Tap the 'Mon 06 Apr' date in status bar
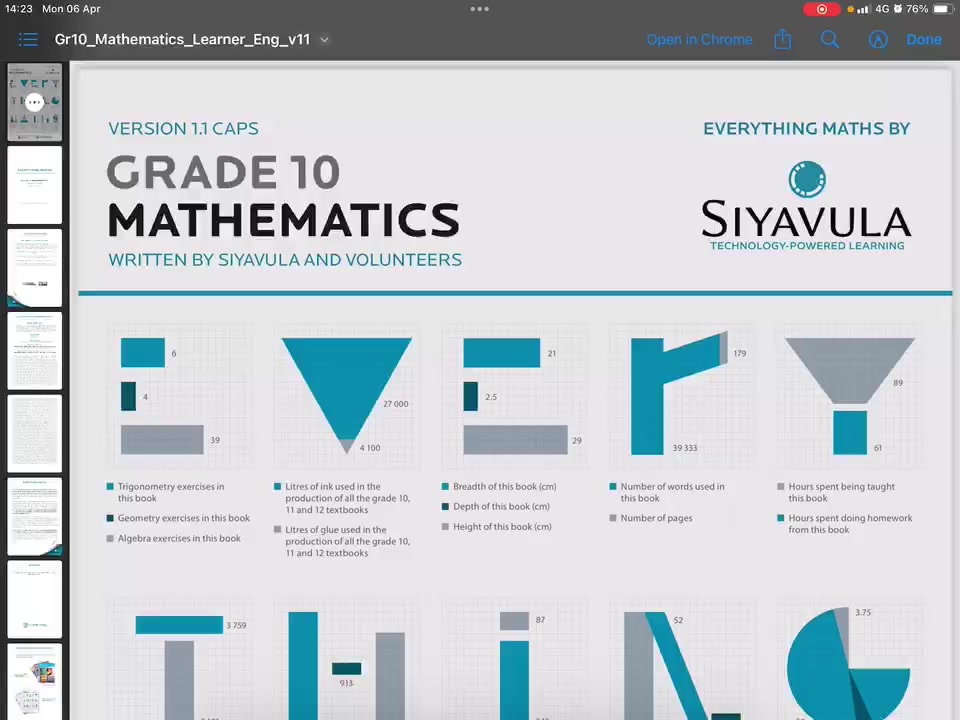The image size is (960, 720). tap(71, 9)
